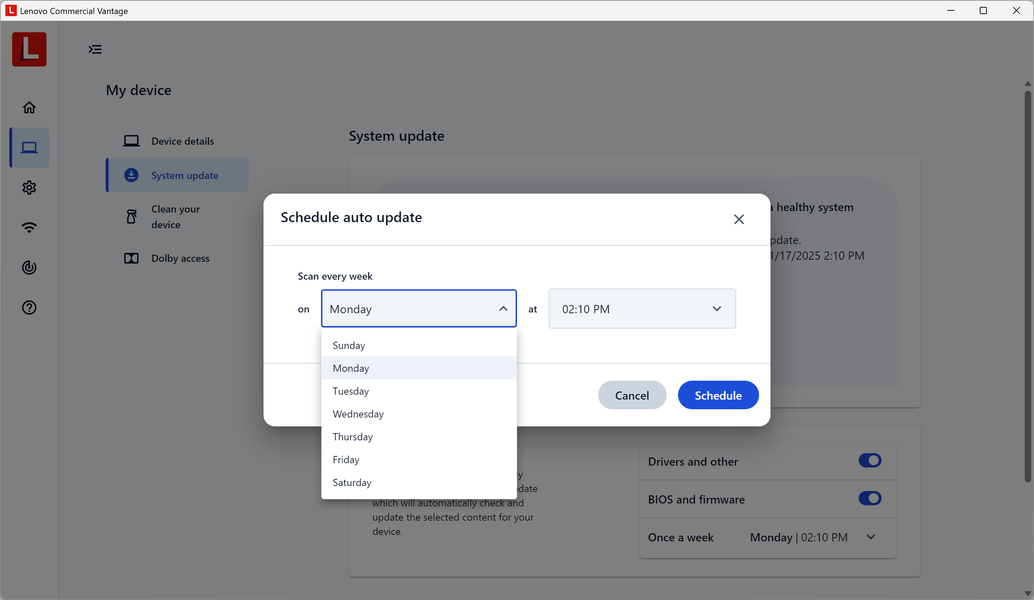Click the Lenovo app icon in title bar

pos(11,11)
